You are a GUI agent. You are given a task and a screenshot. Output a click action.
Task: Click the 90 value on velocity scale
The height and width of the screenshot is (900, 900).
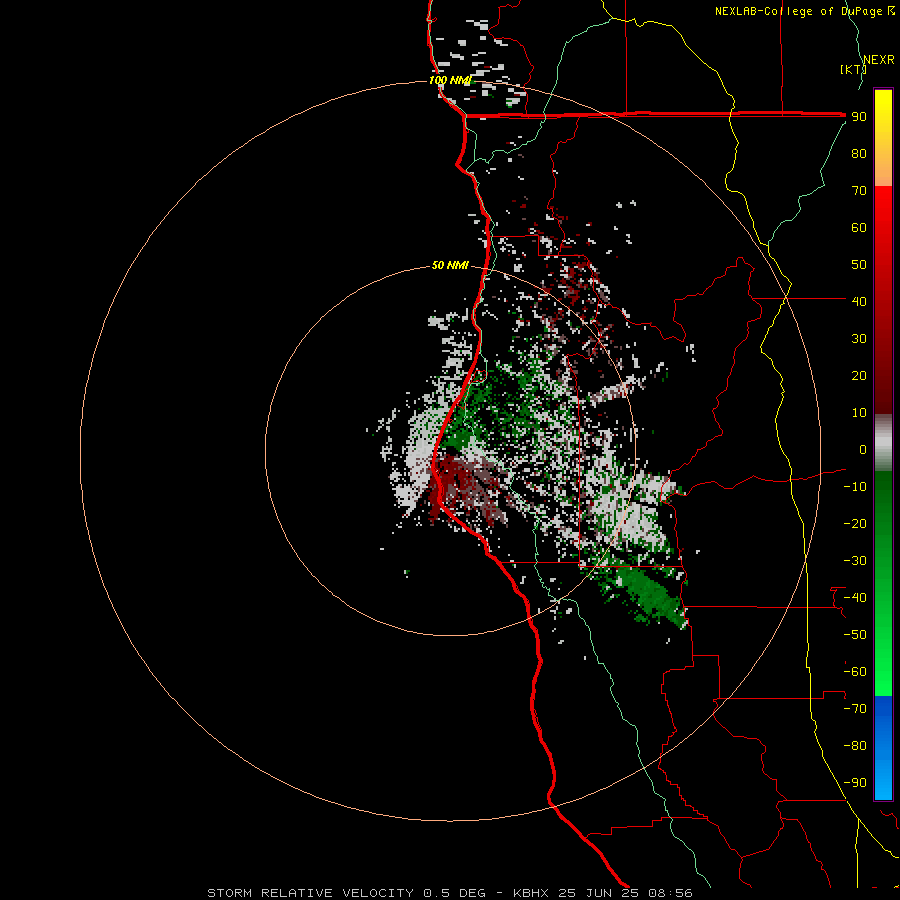pos(859,117)
